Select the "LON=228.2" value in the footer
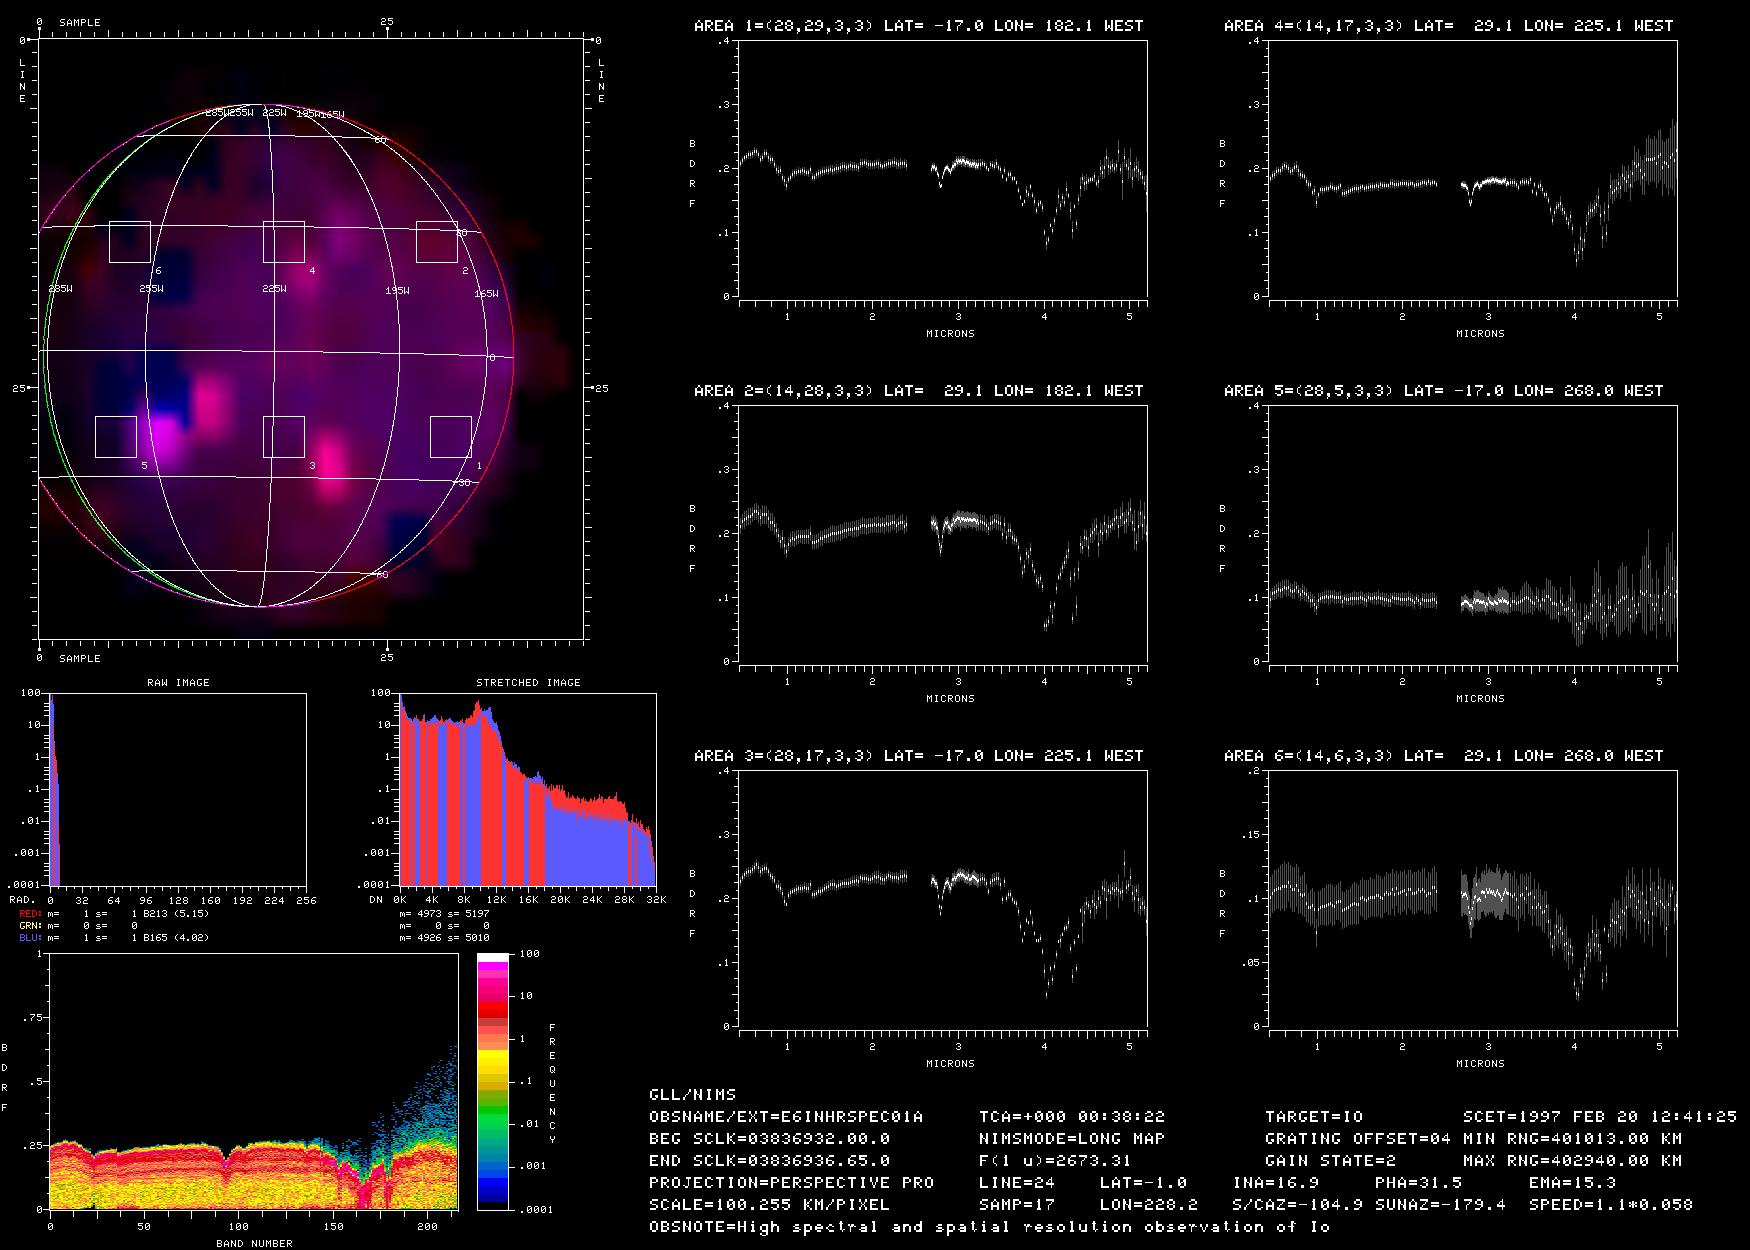 pos(1149,1205)
